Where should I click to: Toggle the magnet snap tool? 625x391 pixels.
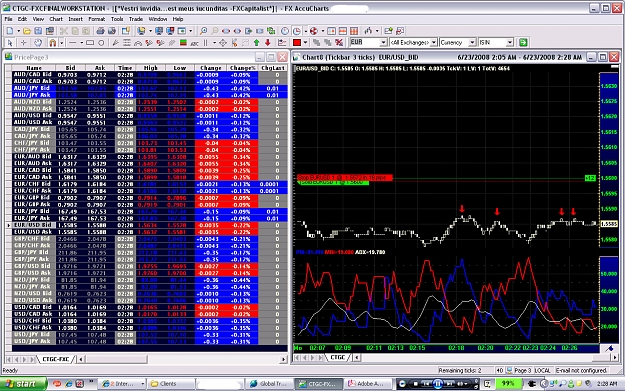click(52, 42)
